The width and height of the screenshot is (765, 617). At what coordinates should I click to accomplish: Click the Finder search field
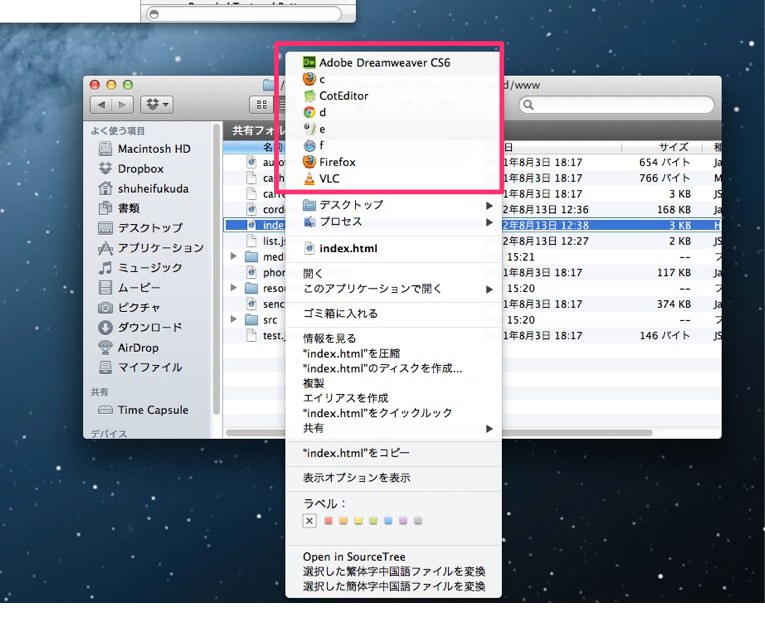click(617, 104)
